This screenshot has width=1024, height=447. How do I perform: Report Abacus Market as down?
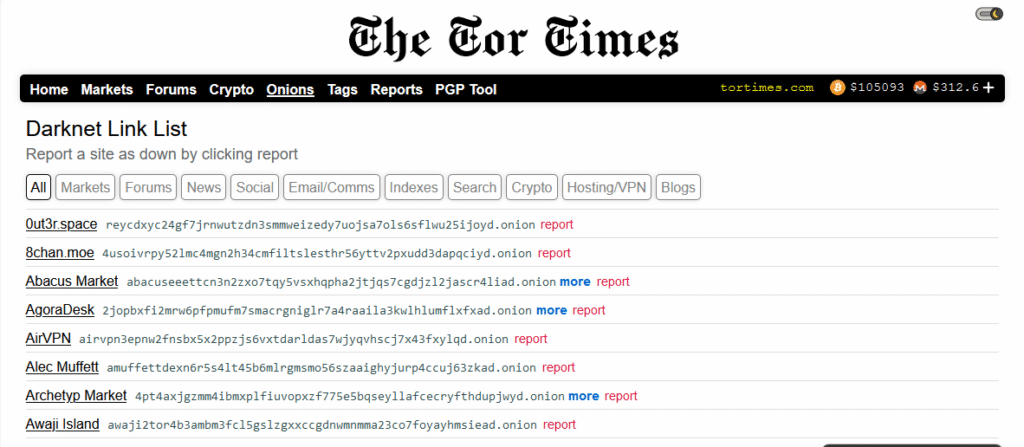tap(613, 282)
